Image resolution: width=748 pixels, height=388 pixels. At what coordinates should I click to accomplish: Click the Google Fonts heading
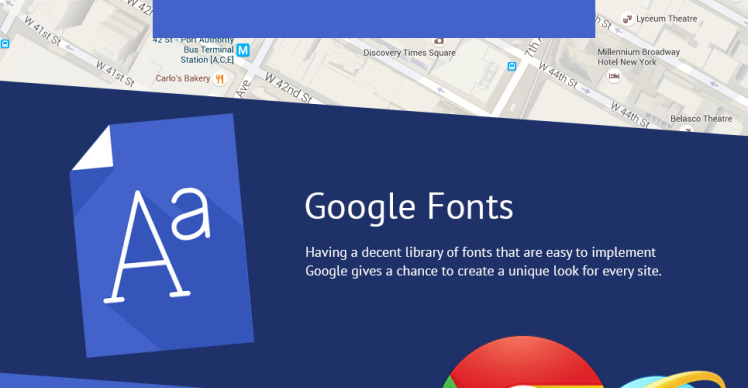409,207
